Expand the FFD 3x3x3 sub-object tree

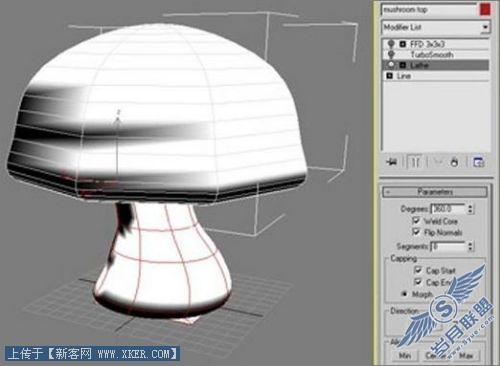(x=403, y=44)
